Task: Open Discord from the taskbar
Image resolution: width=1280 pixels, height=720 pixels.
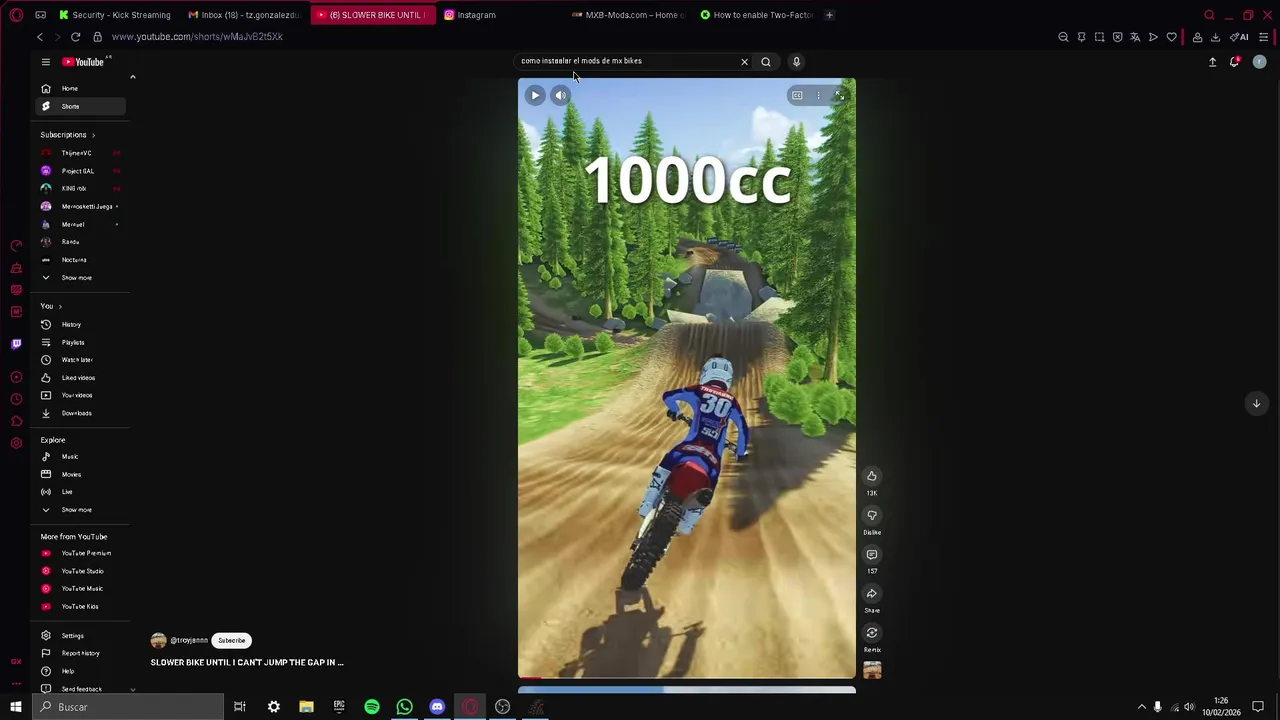Action: pyautogui.click(x=437, y=707)
